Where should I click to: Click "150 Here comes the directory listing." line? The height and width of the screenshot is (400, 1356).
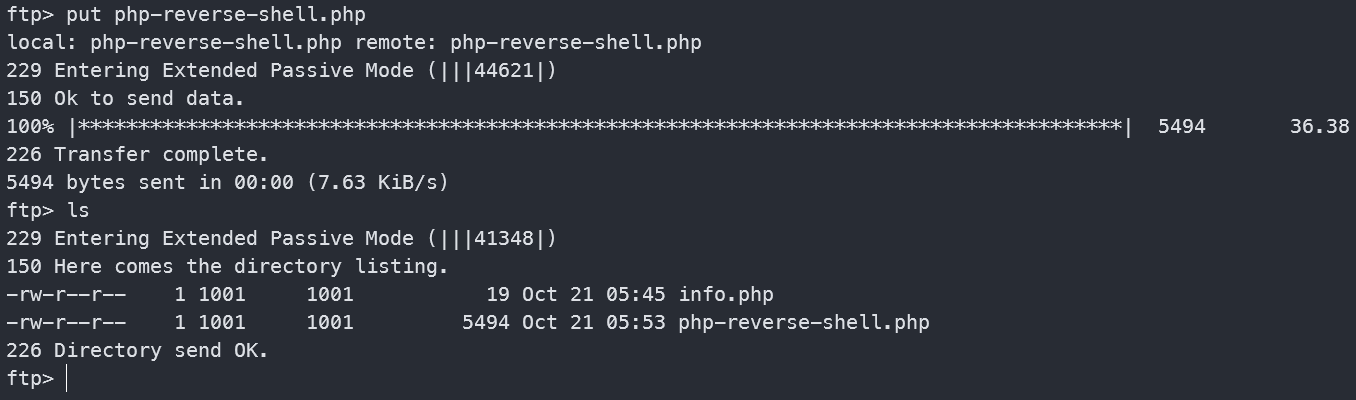(x=227, y=267)
